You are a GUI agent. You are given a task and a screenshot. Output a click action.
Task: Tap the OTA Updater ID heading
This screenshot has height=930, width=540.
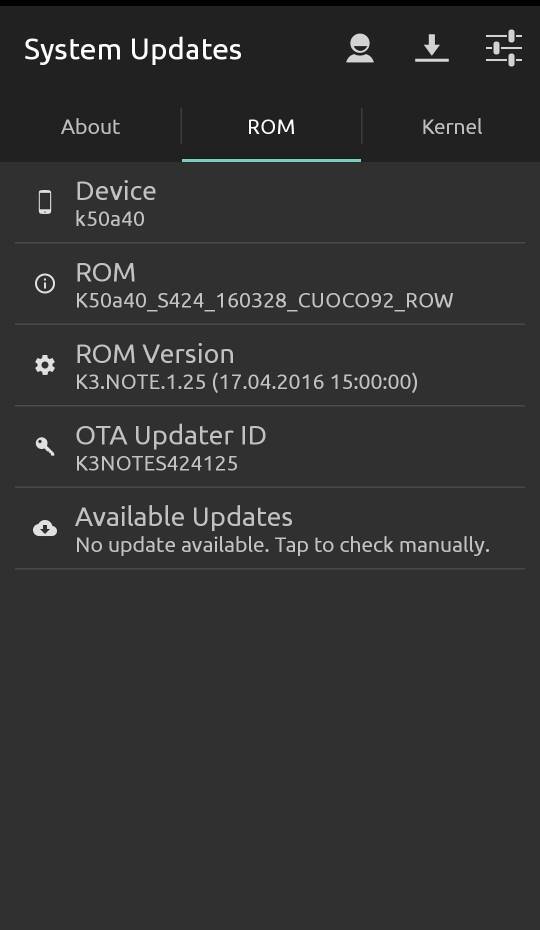click(171, 435)
